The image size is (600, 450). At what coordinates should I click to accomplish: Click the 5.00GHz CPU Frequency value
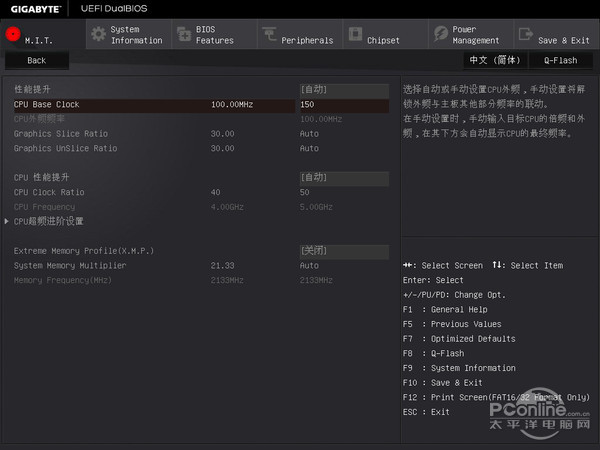pos(316,207)
